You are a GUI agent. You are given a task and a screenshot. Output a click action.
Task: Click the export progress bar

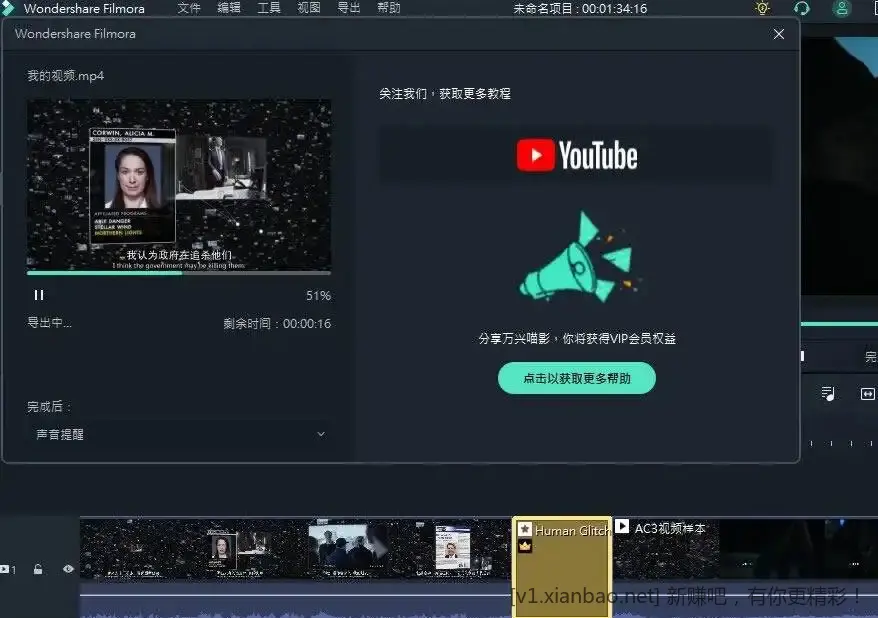coord(179,273)
